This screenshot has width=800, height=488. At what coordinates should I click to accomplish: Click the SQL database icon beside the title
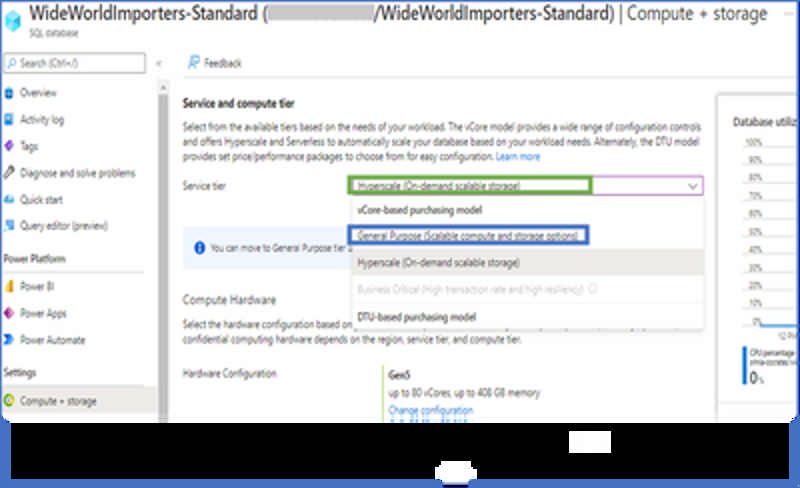click(12, 20)
